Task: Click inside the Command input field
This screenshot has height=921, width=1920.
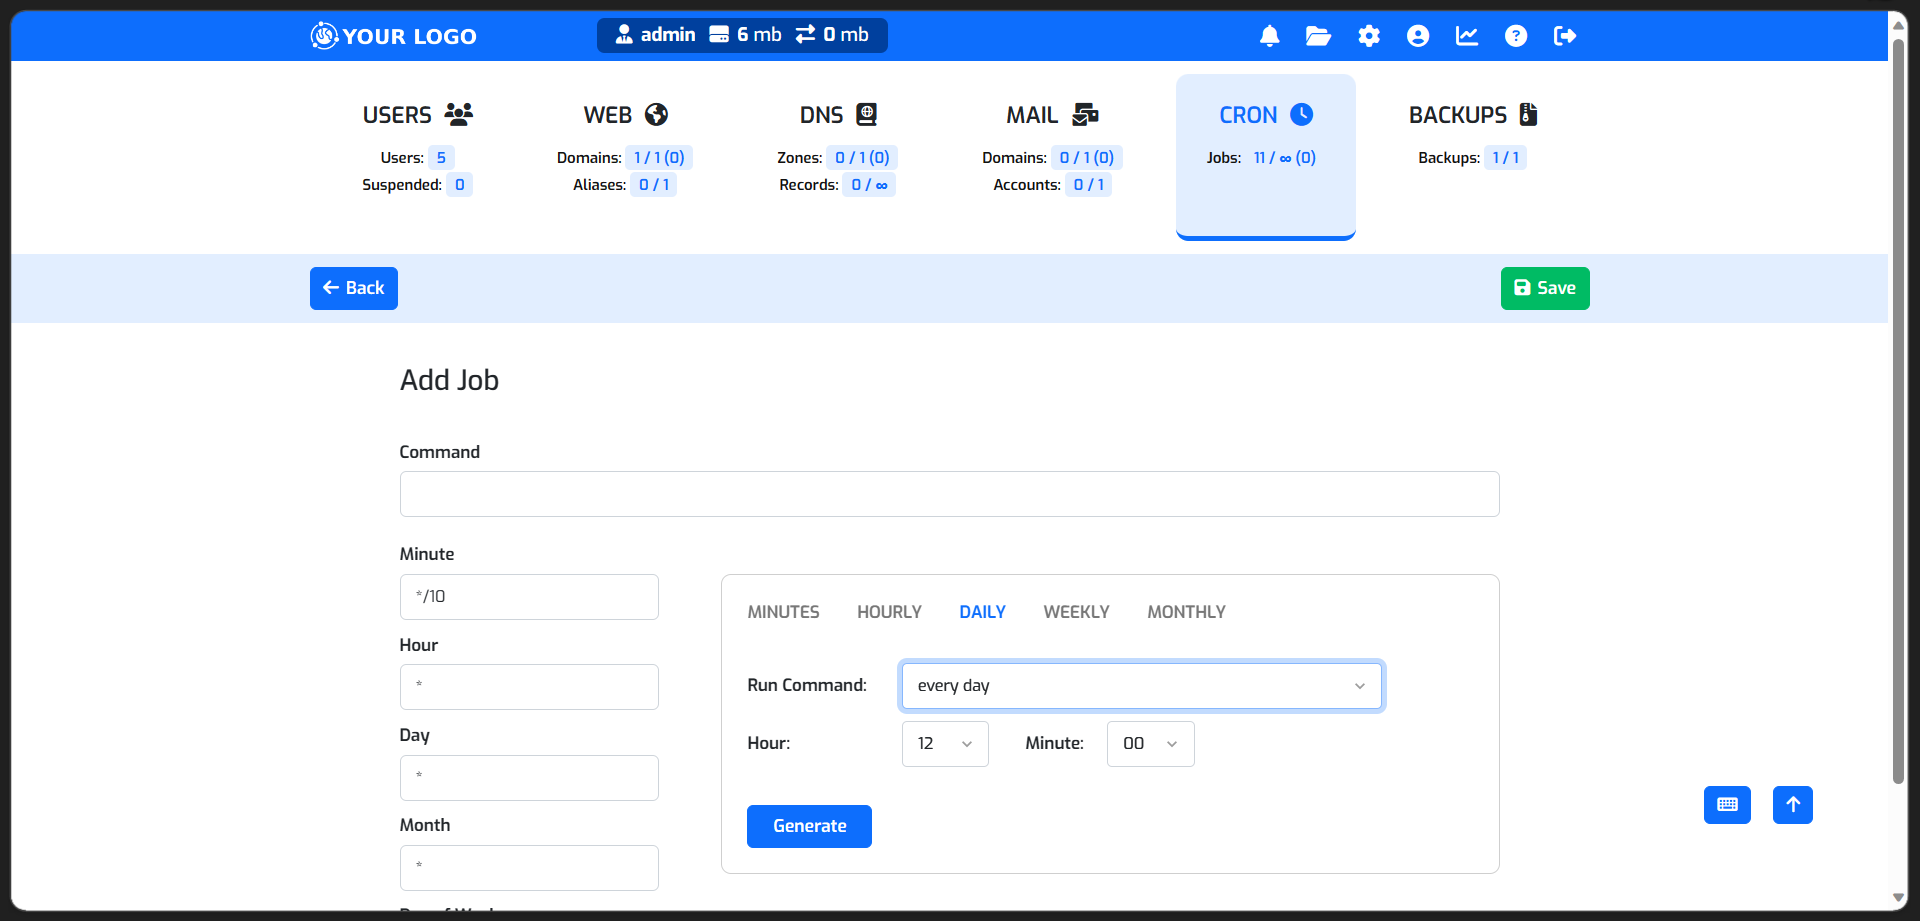Action: (948, 493)
